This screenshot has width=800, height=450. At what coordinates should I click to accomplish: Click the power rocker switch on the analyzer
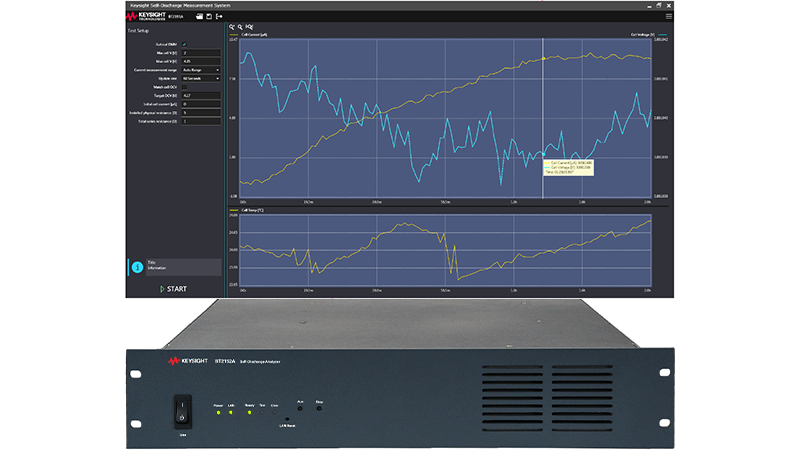(182, 411)
